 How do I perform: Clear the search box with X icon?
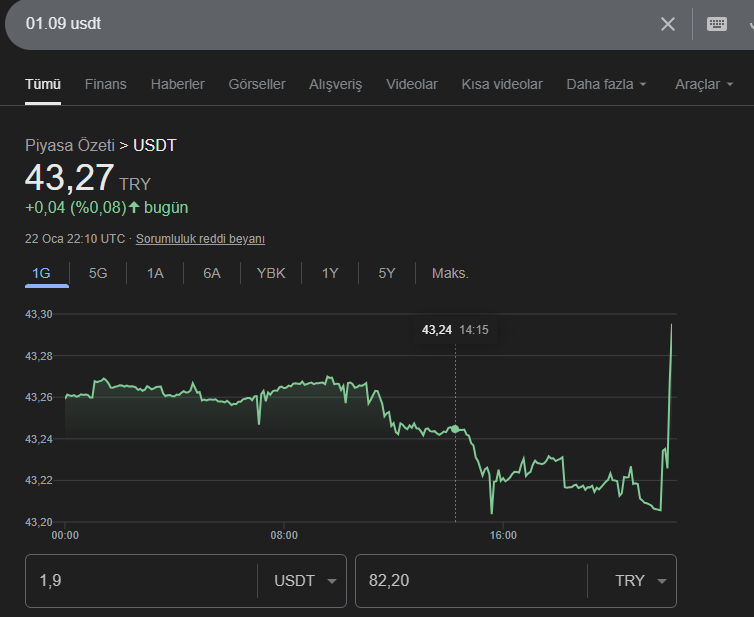point(667,24)
